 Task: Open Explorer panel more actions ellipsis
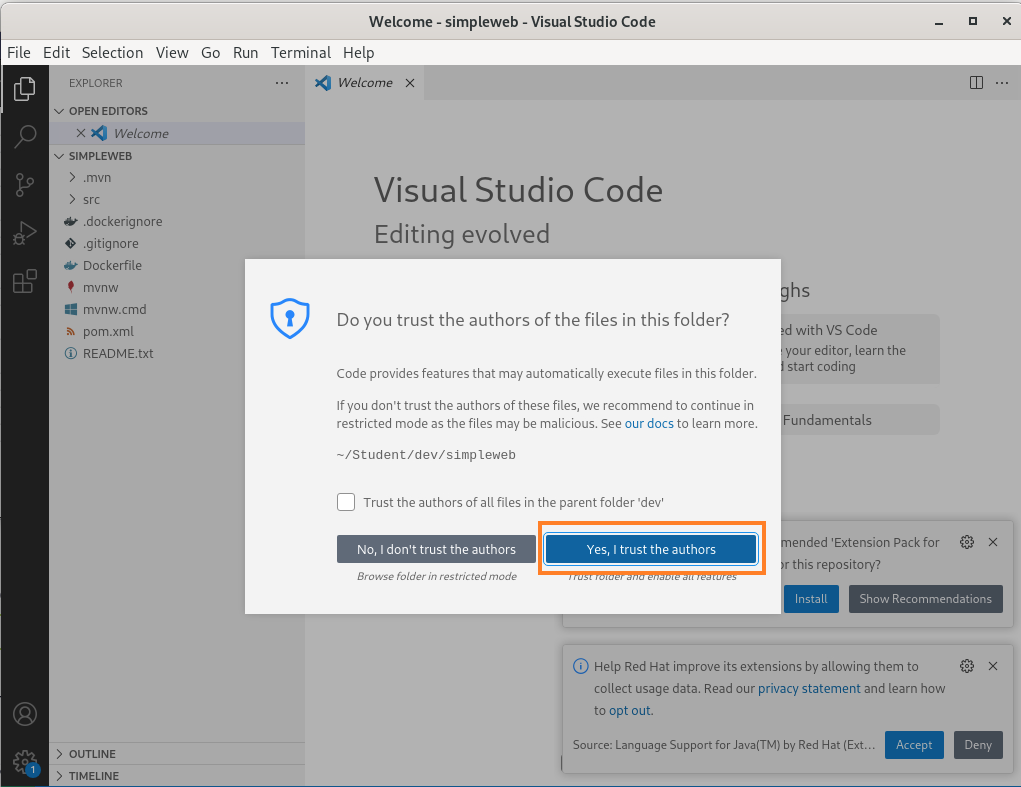(282, 83)
